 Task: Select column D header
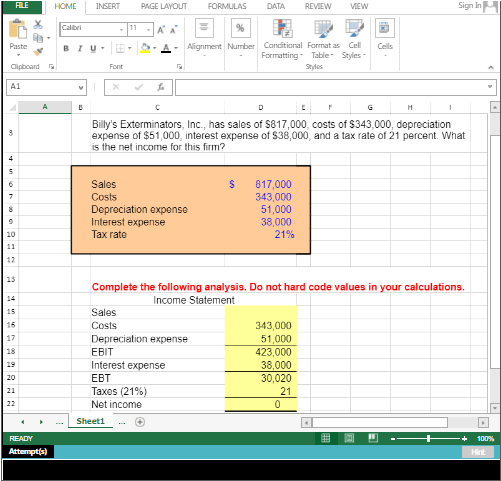(261, 107)
